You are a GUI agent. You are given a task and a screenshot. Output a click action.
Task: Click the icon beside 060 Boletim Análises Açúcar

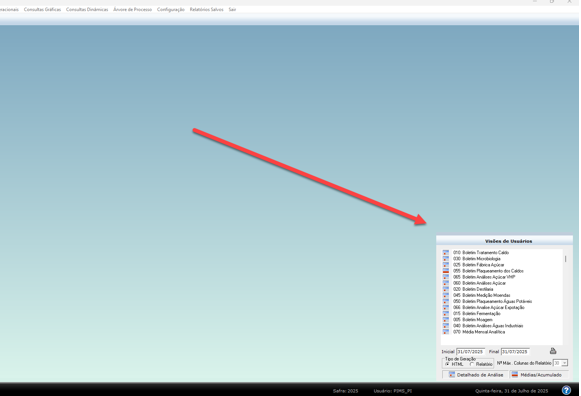coord(446,283)
